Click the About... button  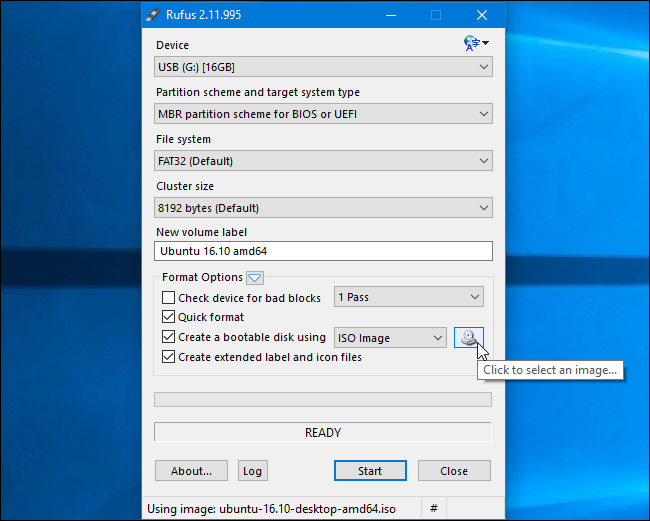[x=191, y=471]
